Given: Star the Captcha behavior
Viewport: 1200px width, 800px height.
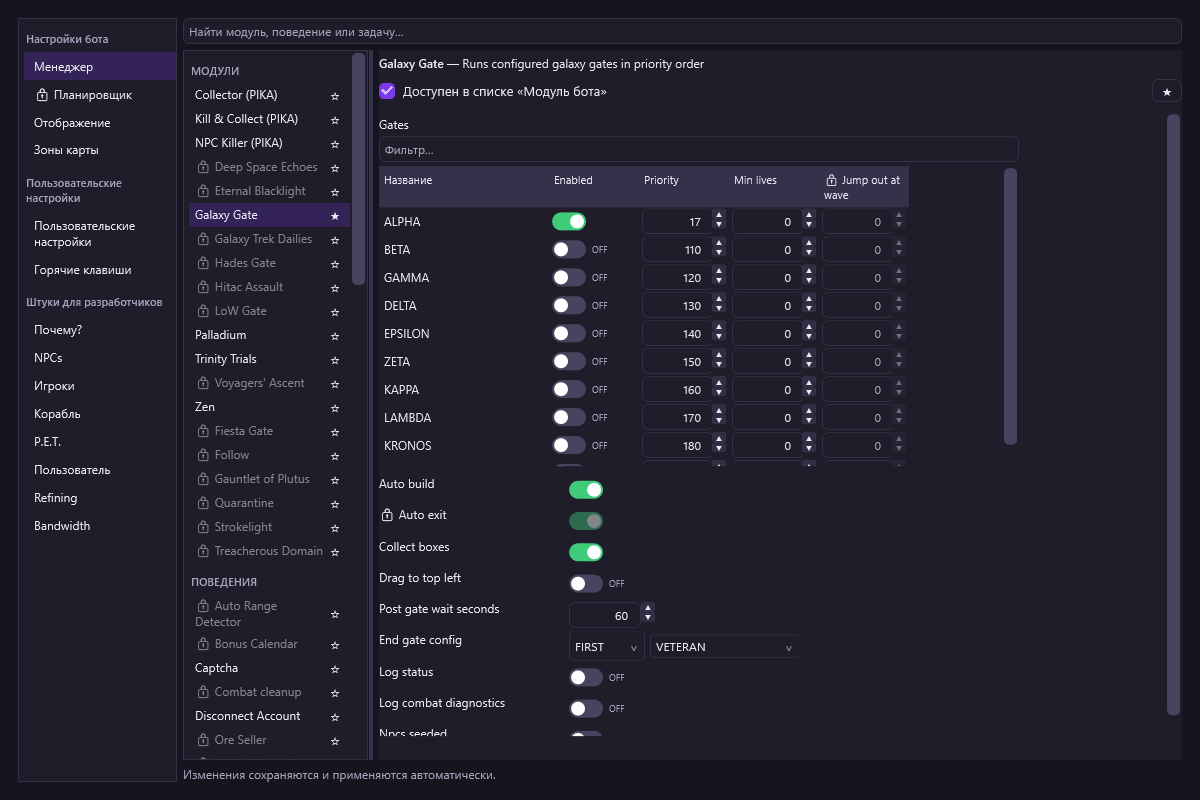Looking at the screenshot, I should [x=335, y=669].
